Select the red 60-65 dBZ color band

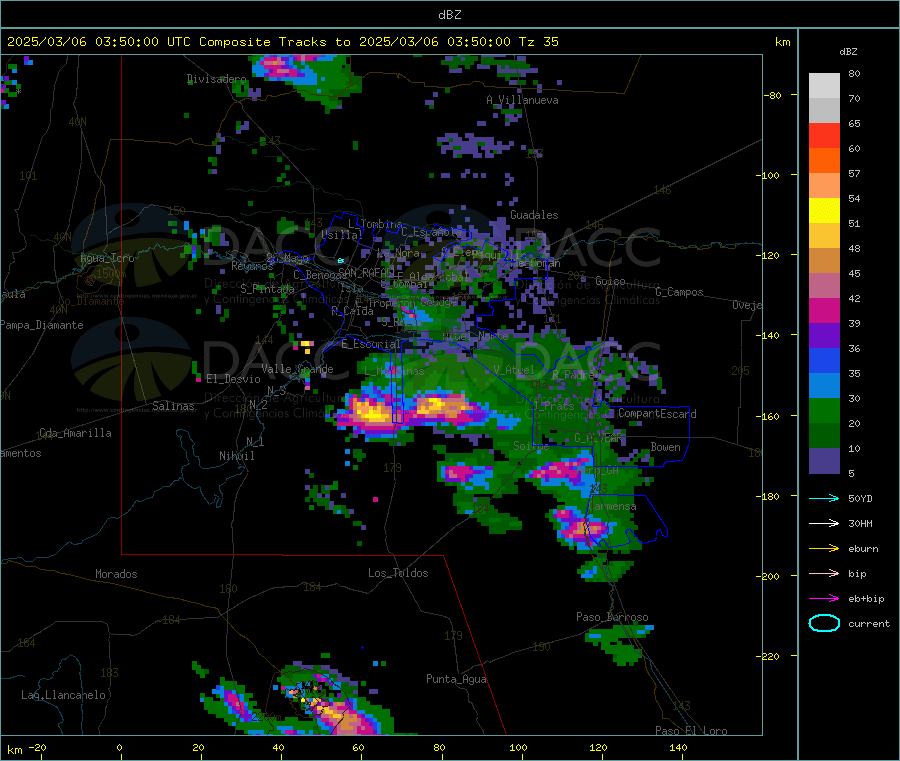824,135
